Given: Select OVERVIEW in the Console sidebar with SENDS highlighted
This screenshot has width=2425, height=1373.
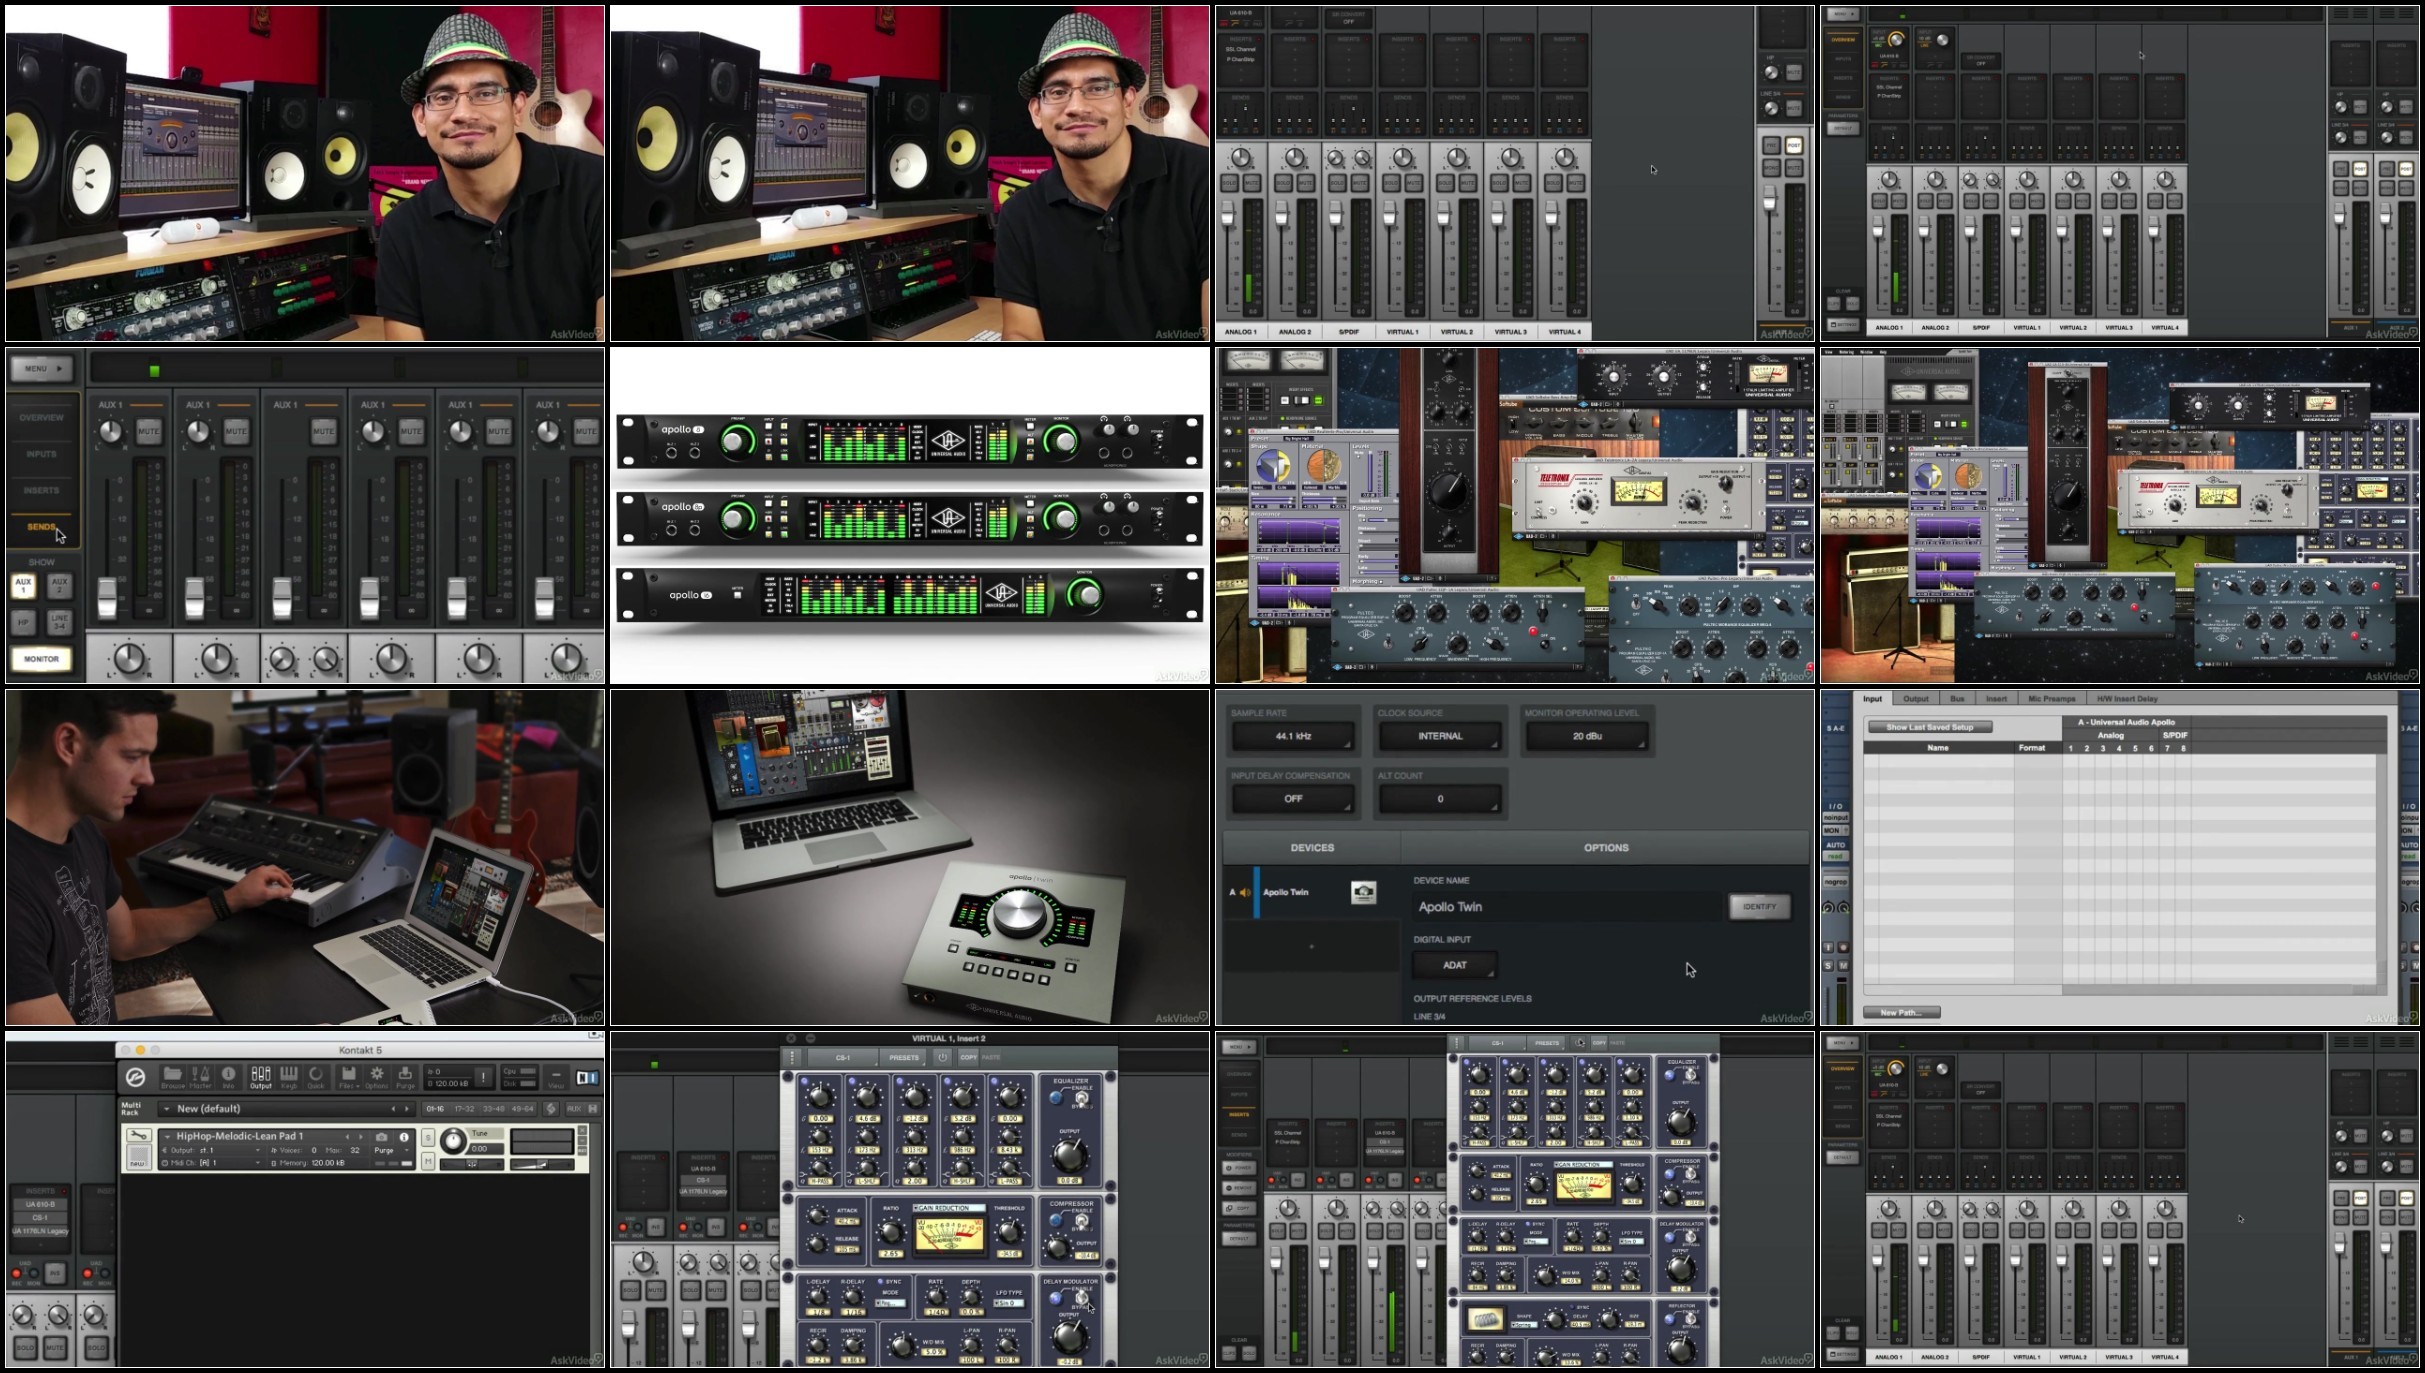Looking at the screenshot, I should (41, 418).
